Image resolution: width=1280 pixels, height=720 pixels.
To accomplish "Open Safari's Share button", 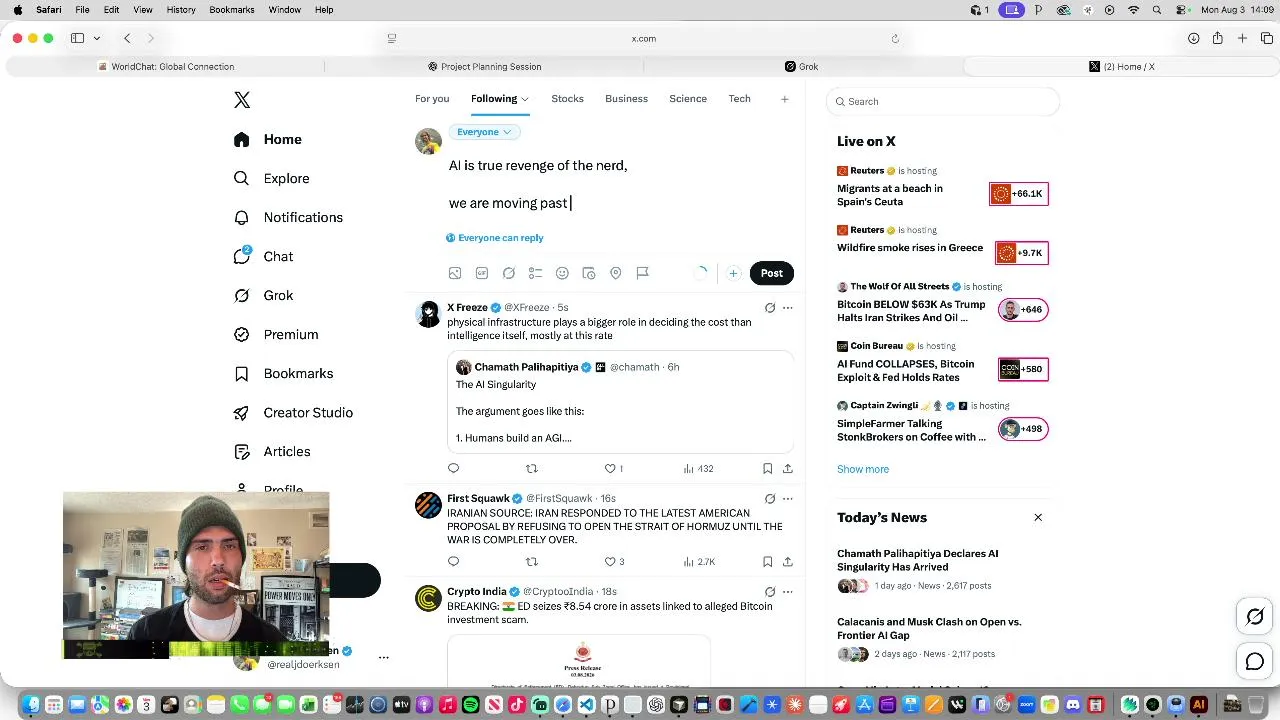I will point(1217,38).
